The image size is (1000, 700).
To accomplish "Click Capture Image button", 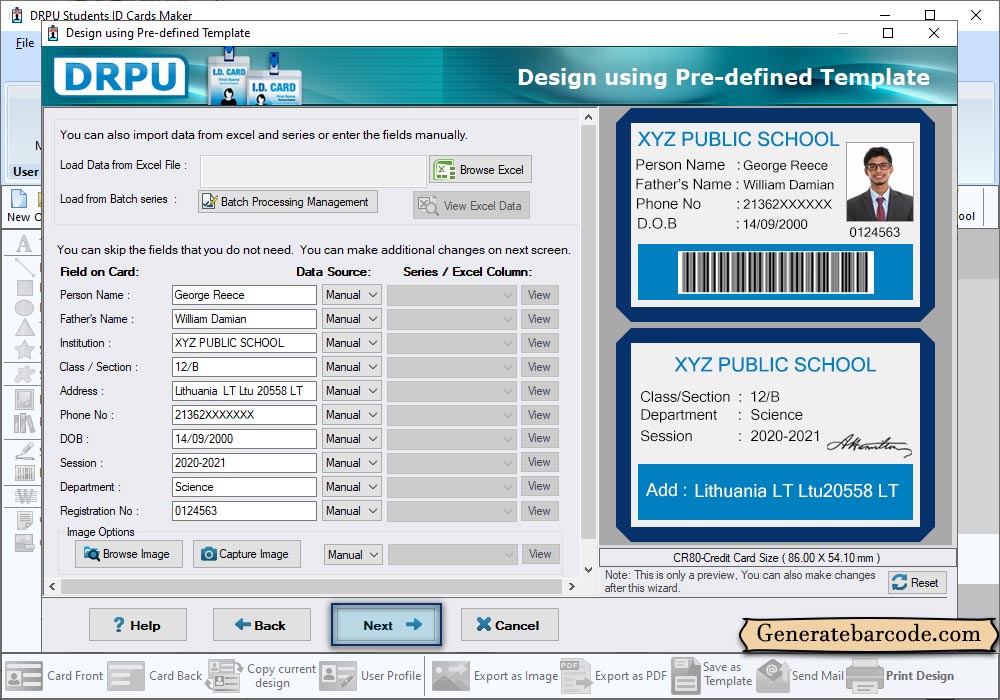I will (246, 554).
